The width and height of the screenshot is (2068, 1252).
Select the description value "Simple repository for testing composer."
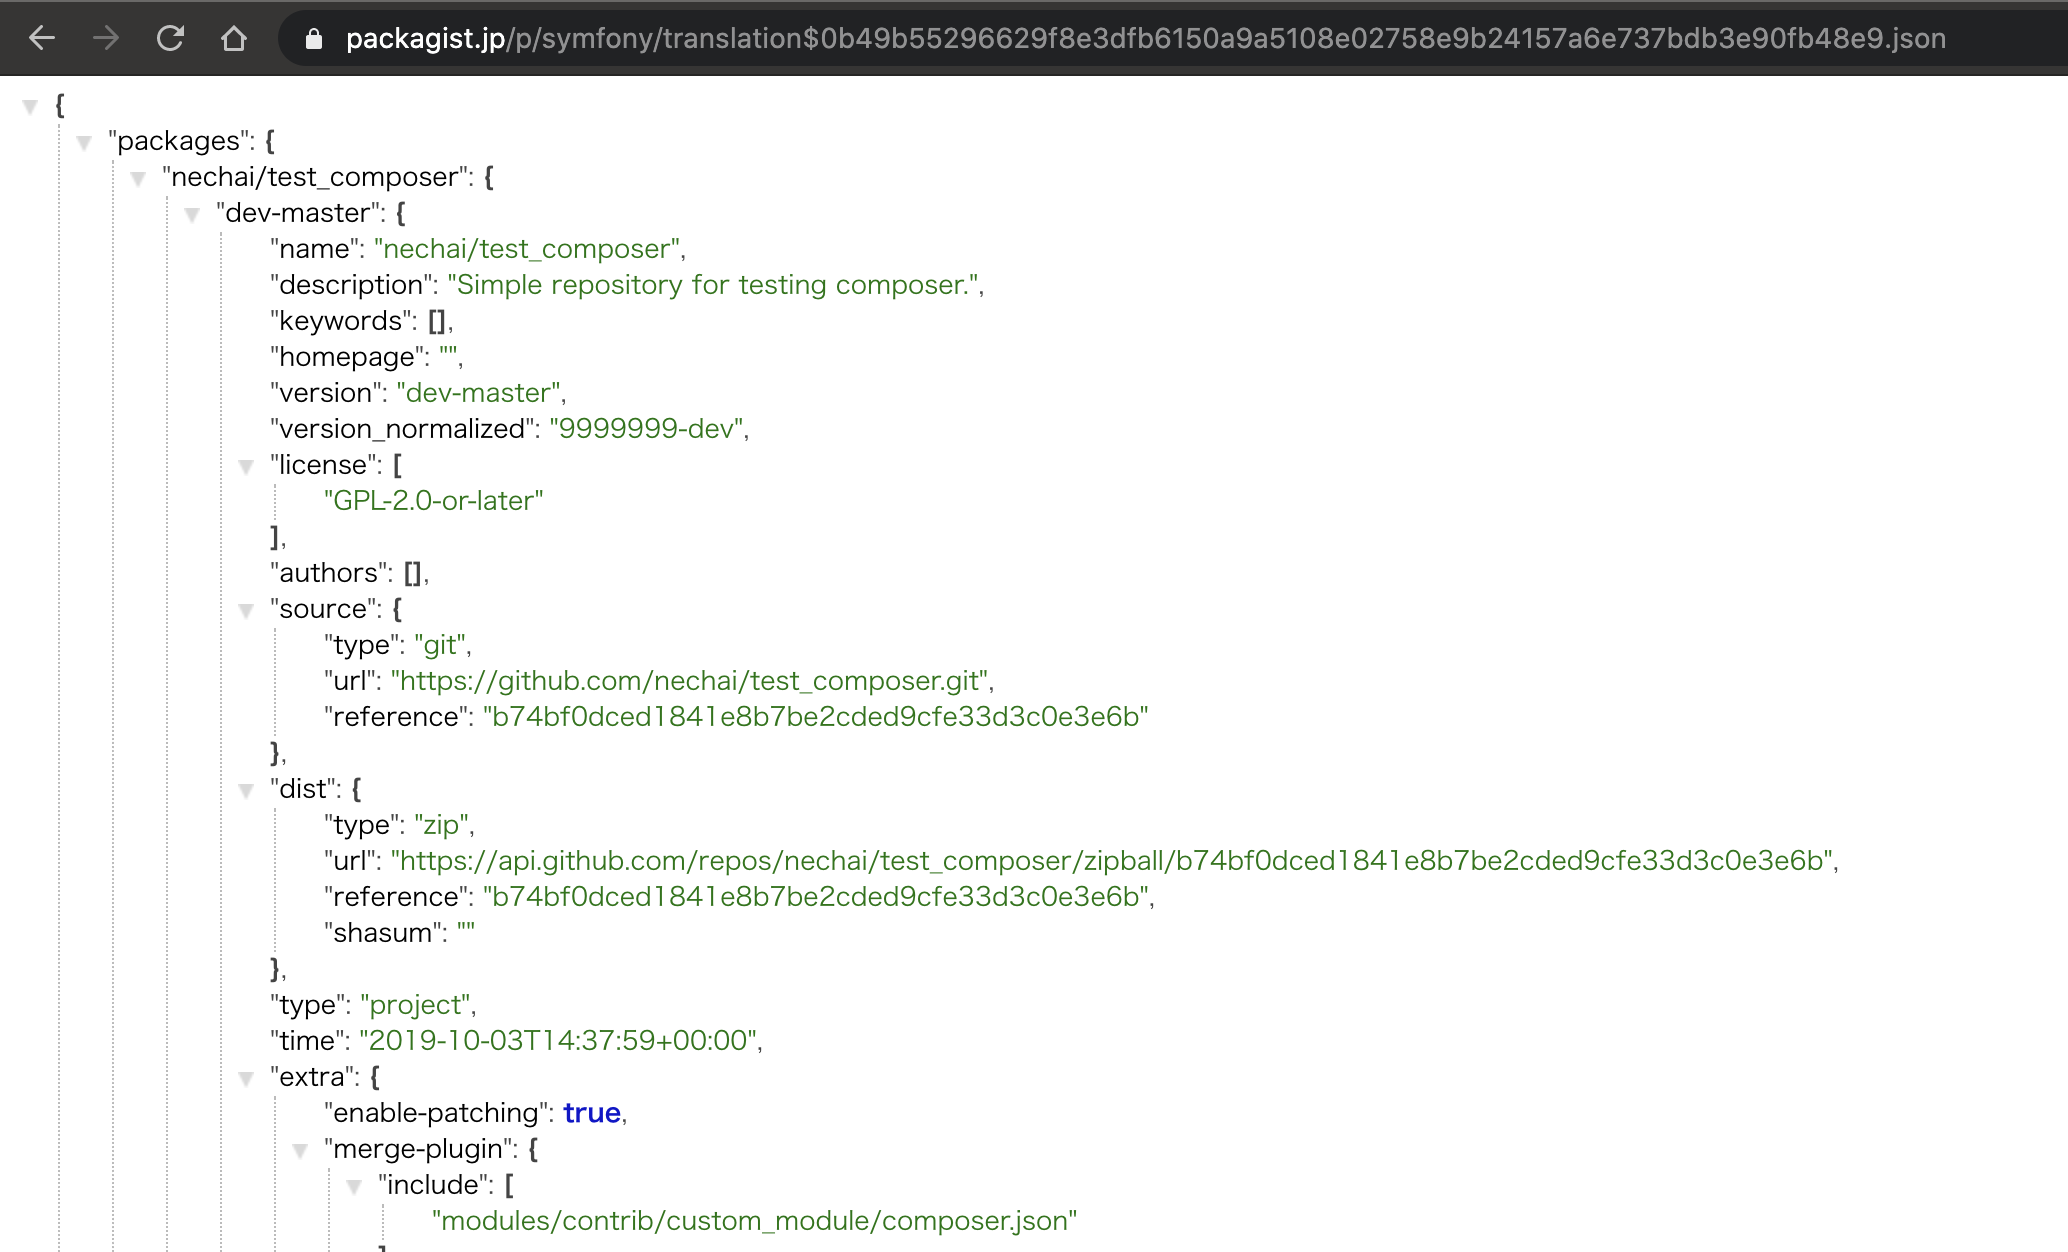pyautogui.click(x=713, y=285)
